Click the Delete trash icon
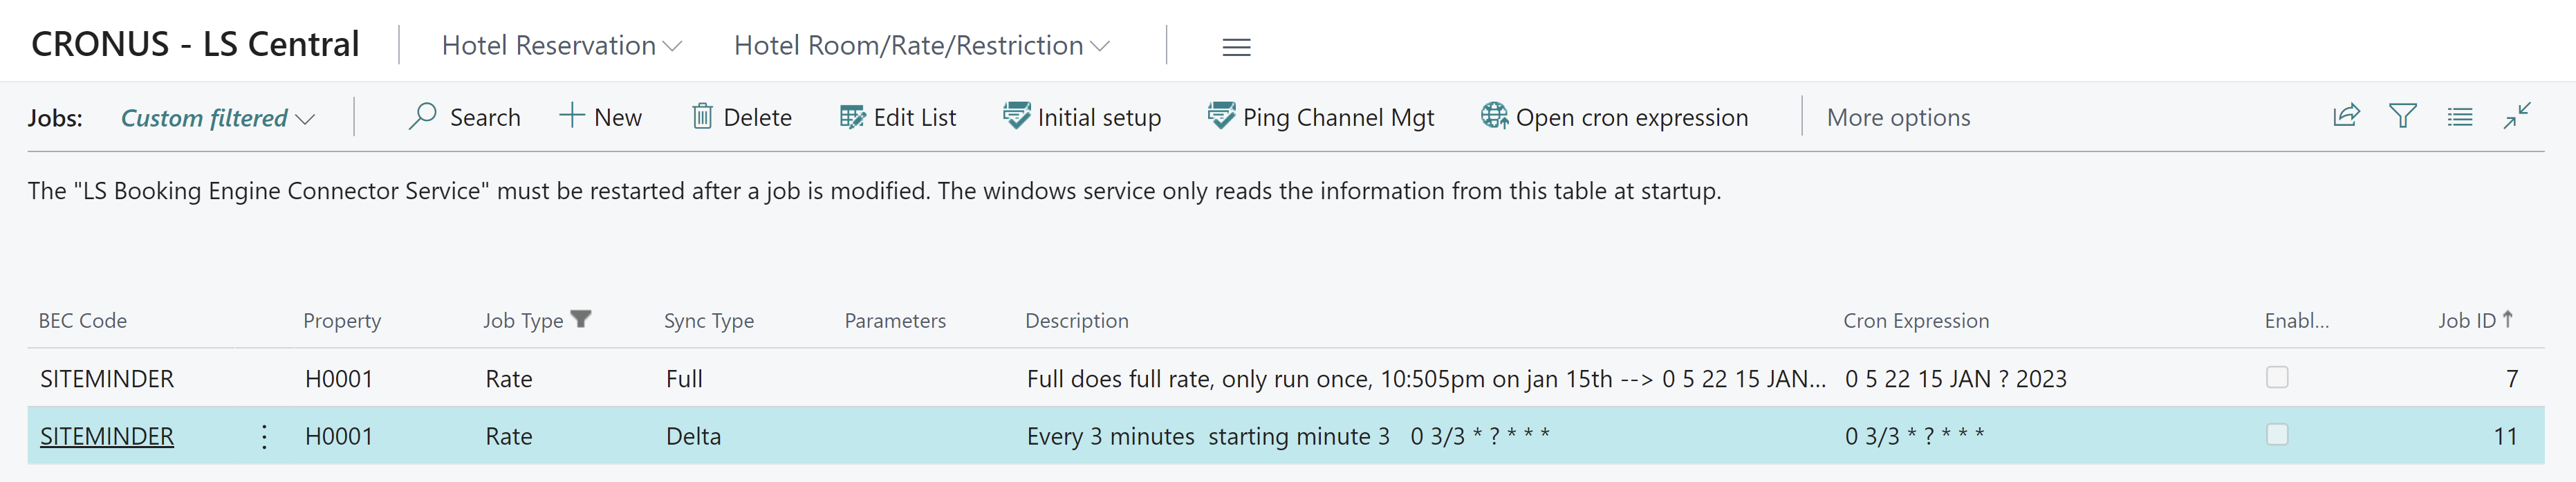Screen dimensions: 2576x482 (703, 117)
